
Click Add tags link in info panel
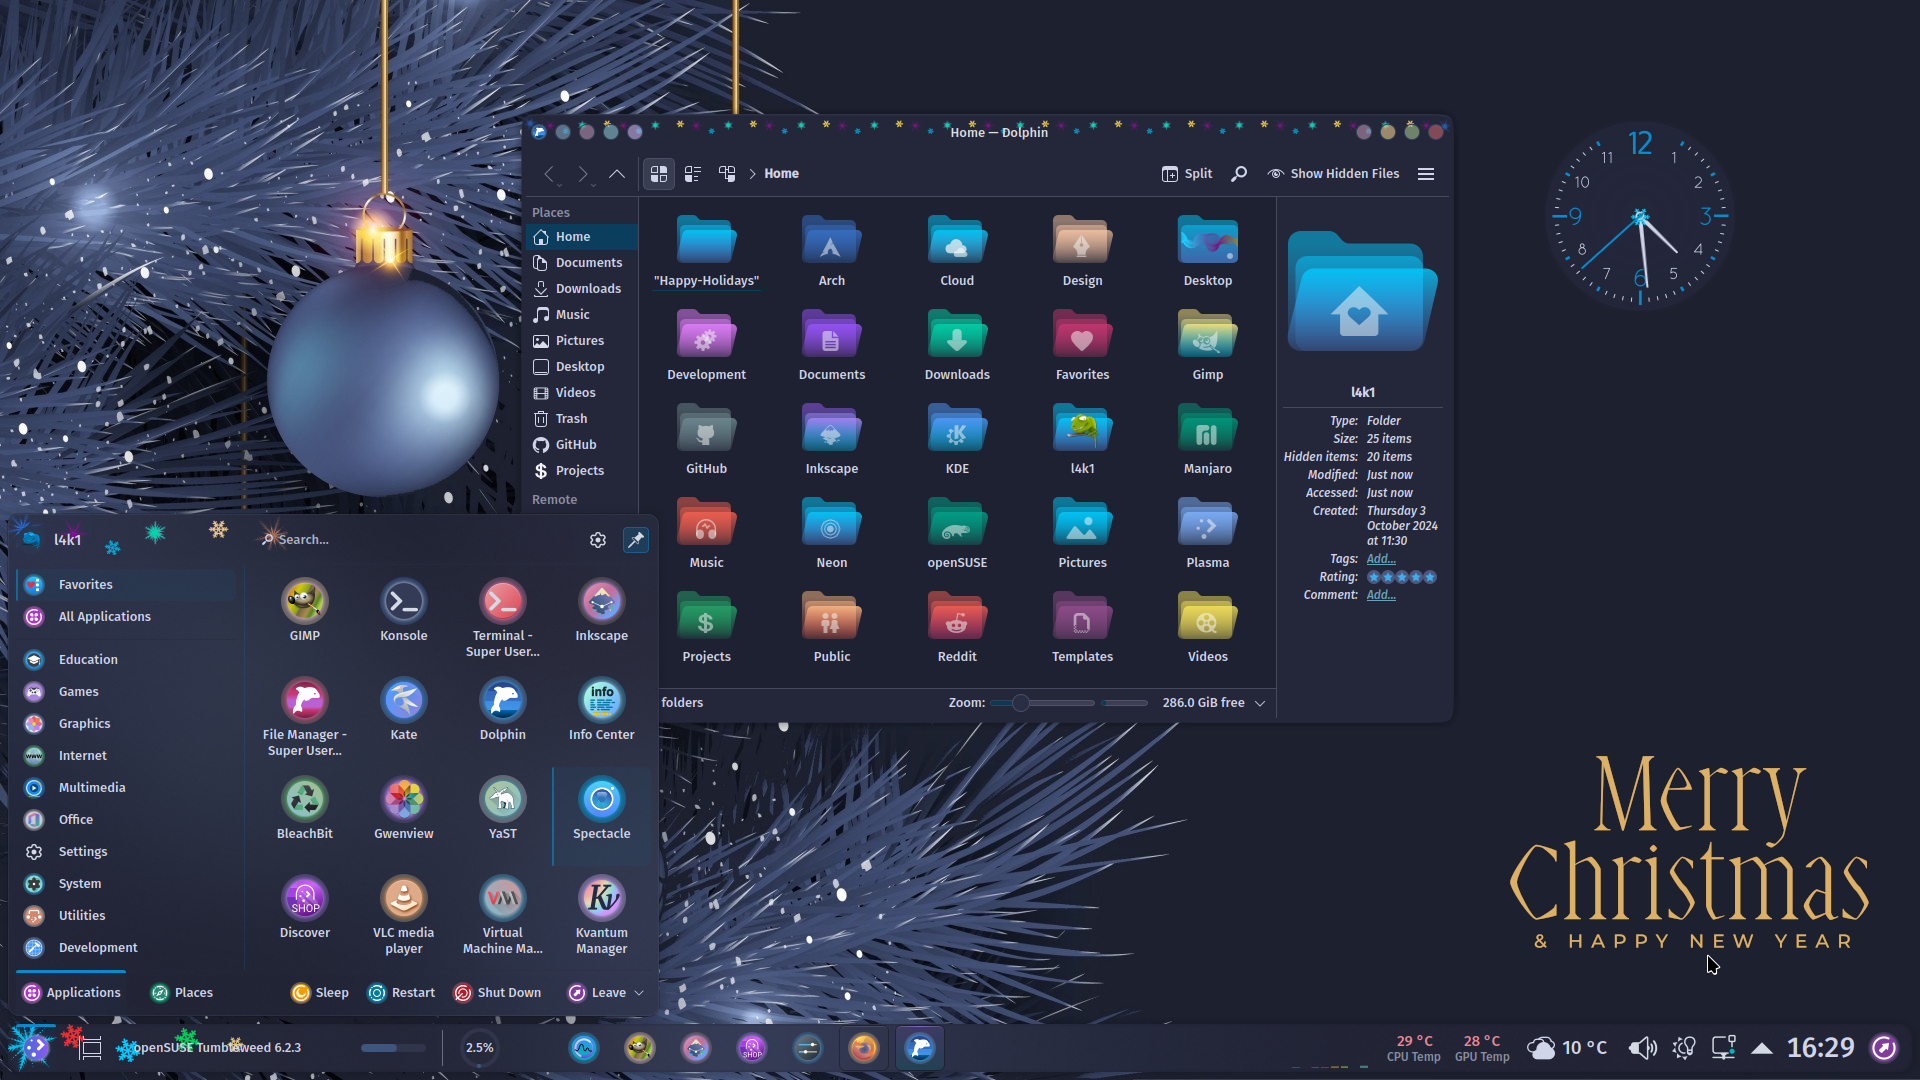(1381, 559)
